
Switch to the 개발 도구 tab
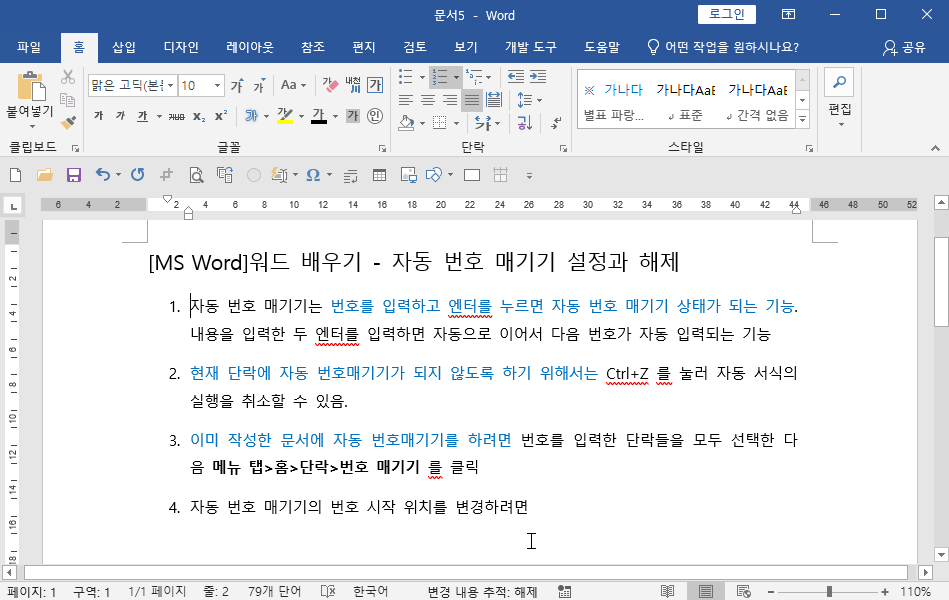[531, 47]
